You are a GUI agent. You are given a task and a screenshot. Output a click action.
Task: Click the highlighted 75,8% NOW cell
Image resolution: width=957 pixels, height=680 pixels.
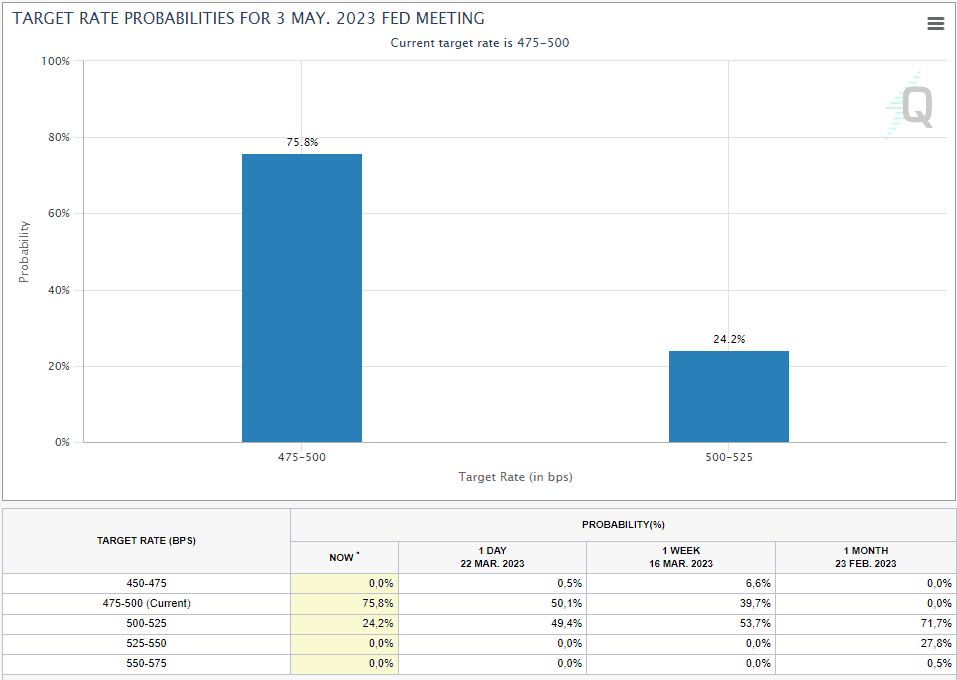click(344, 603)
